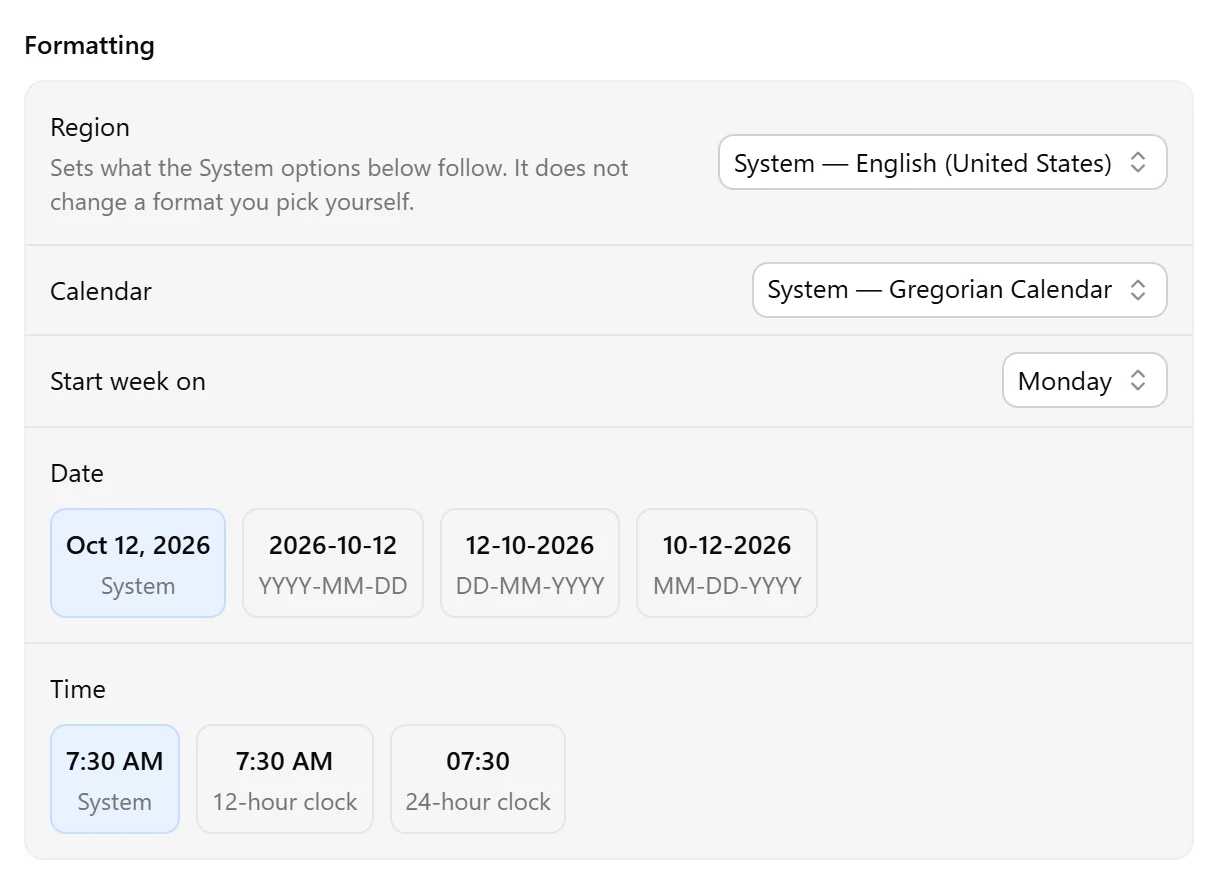Image resolution: width=1218 pixels, height=884 pixels.
Task: Click the Start week on label
Action: [128, 381]
